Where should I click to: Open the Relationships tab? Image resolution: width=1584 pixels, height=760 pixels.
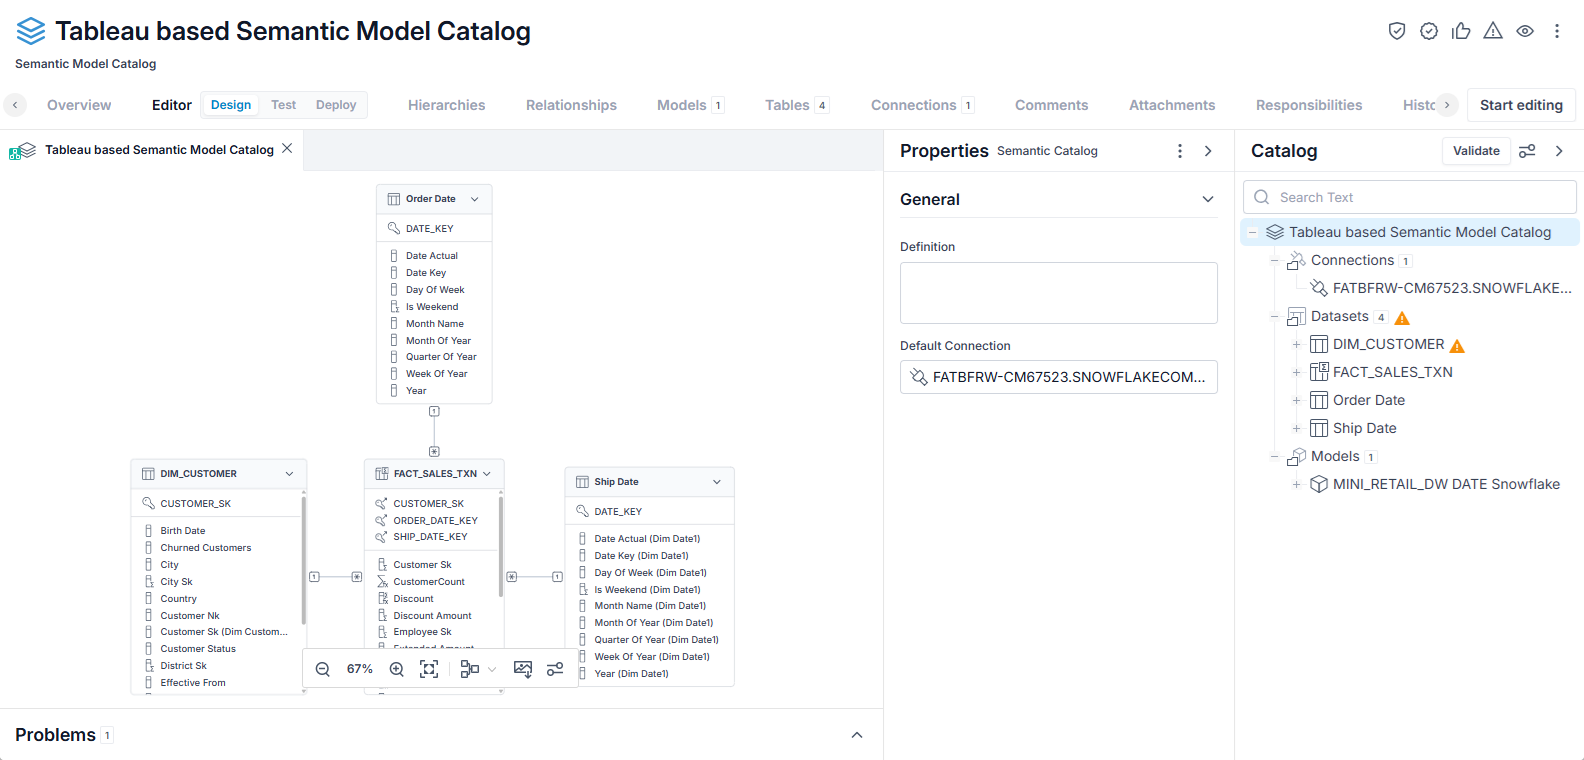[571, 105]
